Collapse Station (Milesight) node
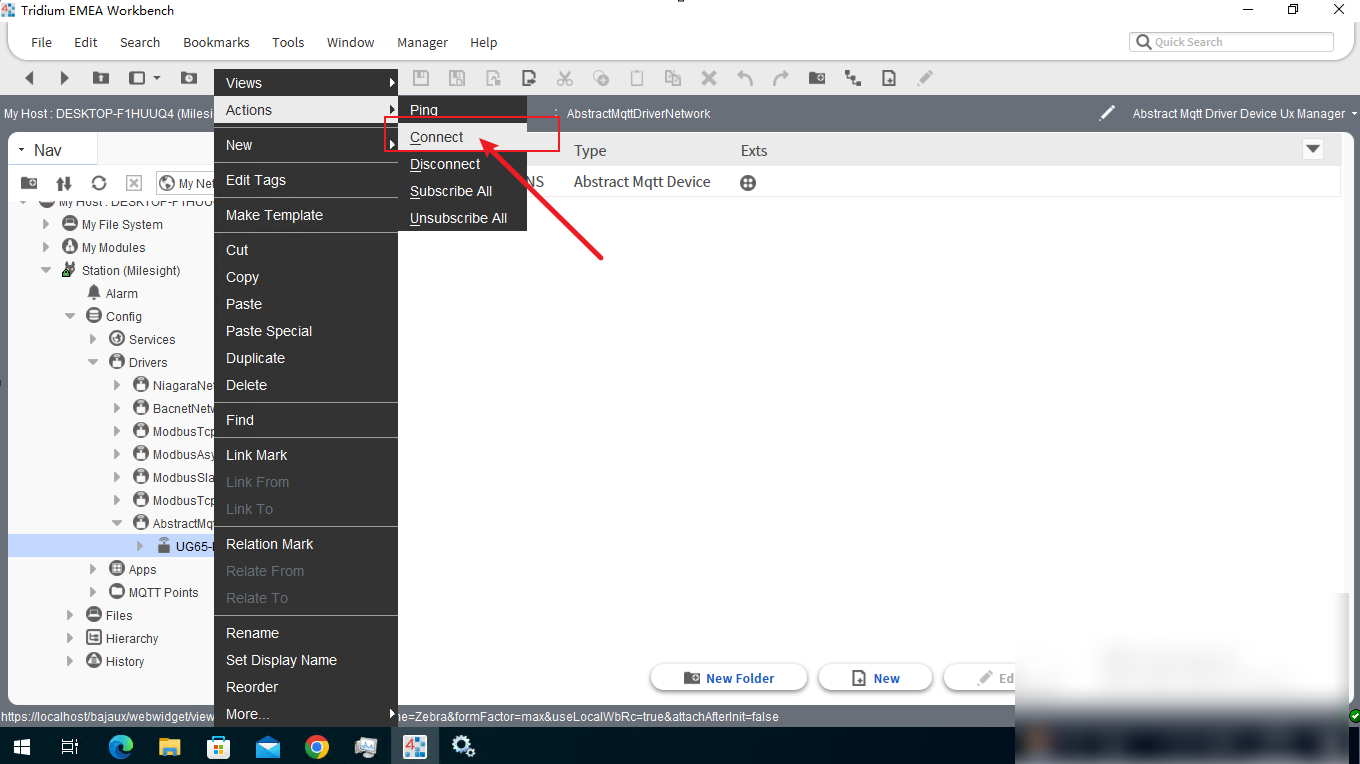 [46, 271]
